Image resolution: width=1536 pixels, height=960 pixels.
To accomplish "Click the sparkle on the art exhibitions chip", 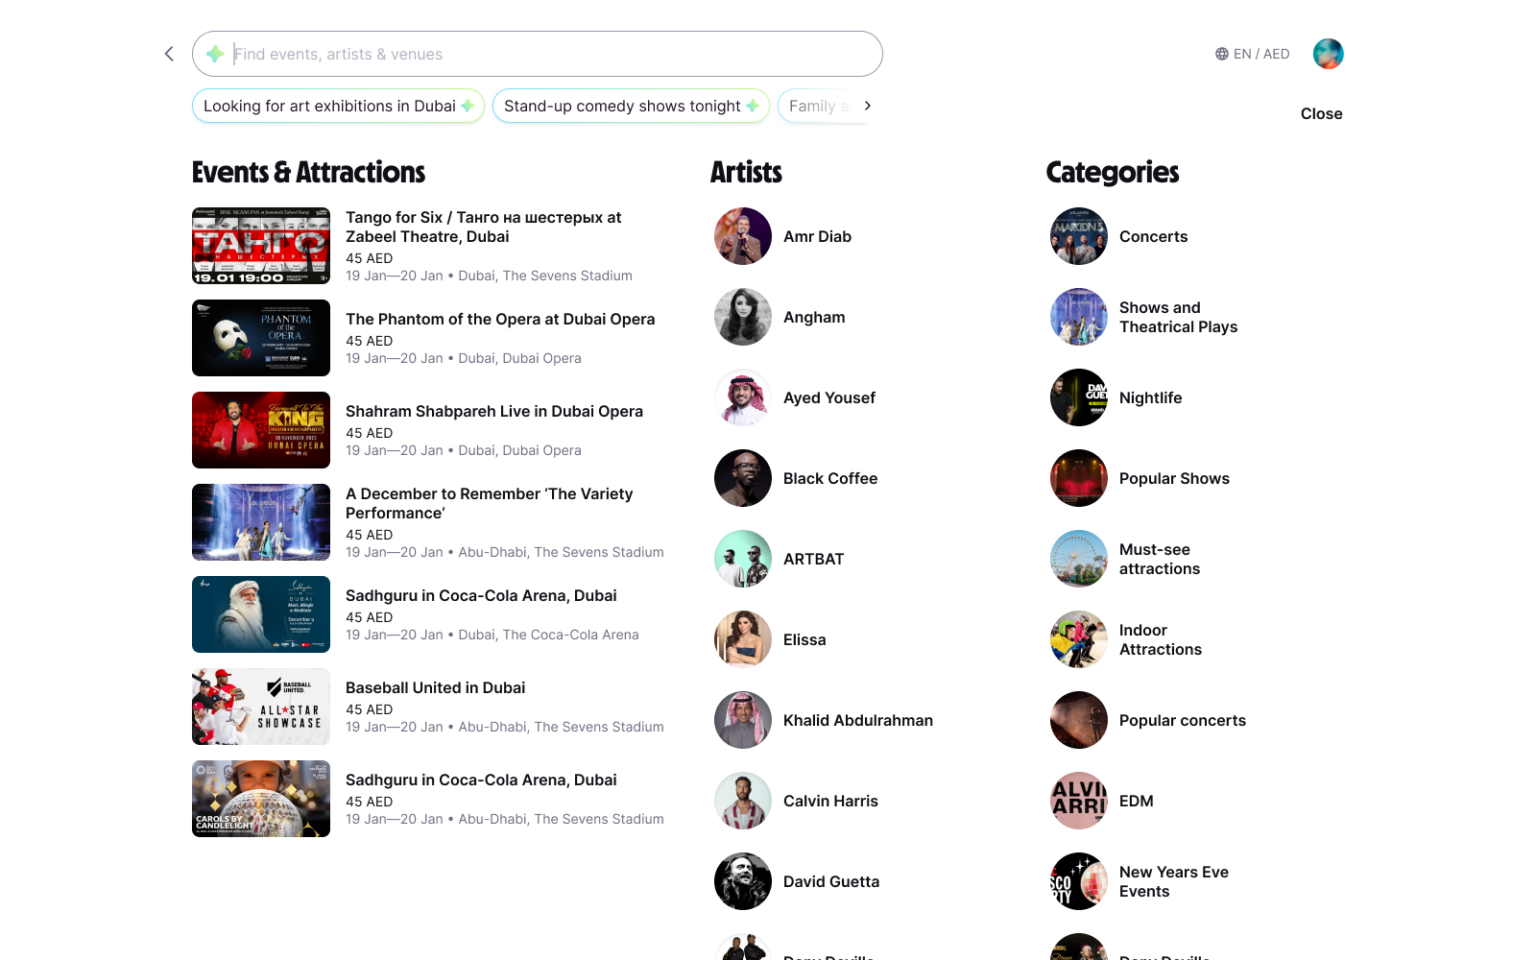I will point(466,105).
